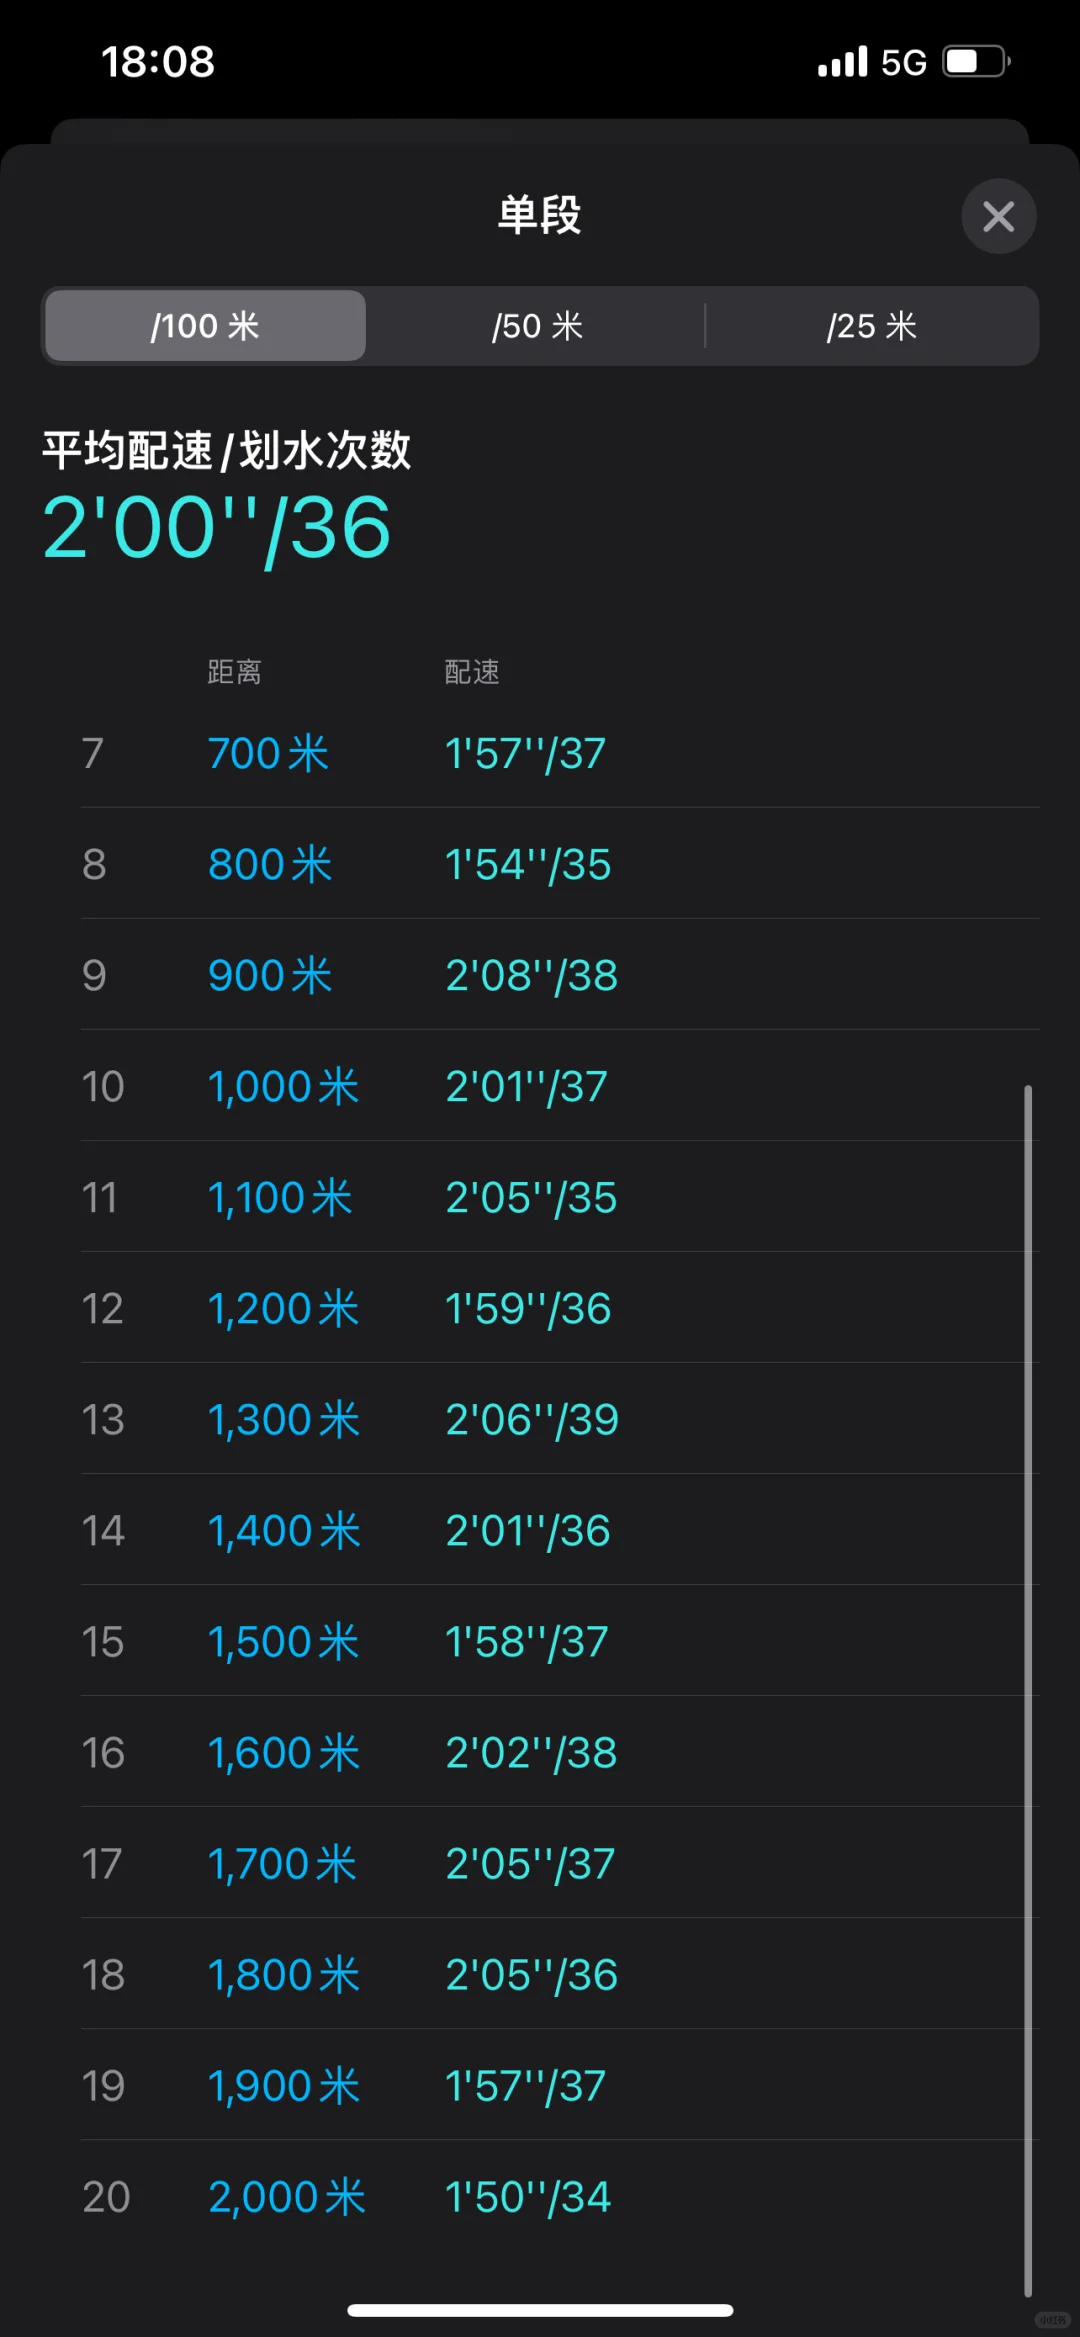Select the 800米 row with pace 1'54''/35
This screenshot has height=2337, width=1080.
560,864
